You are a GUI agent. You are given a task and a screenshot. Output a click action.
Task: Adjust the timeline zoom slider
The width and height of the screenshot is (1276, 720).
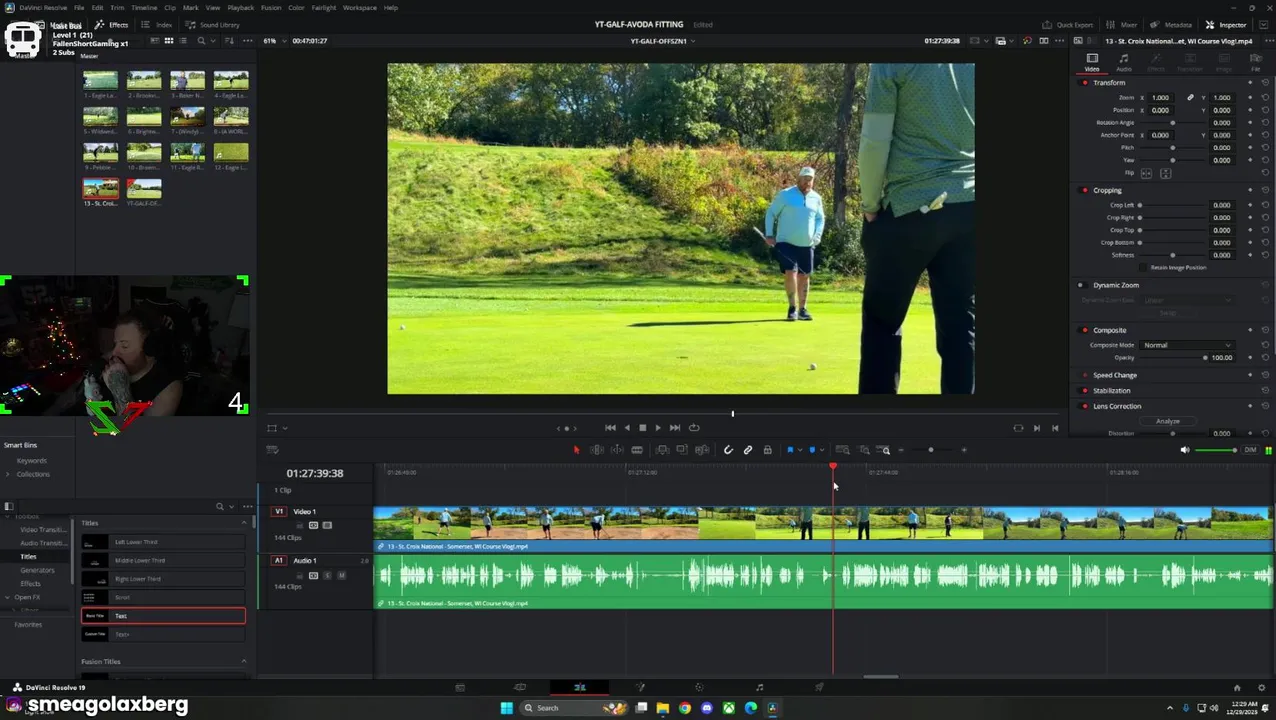[x=931, y=450]
